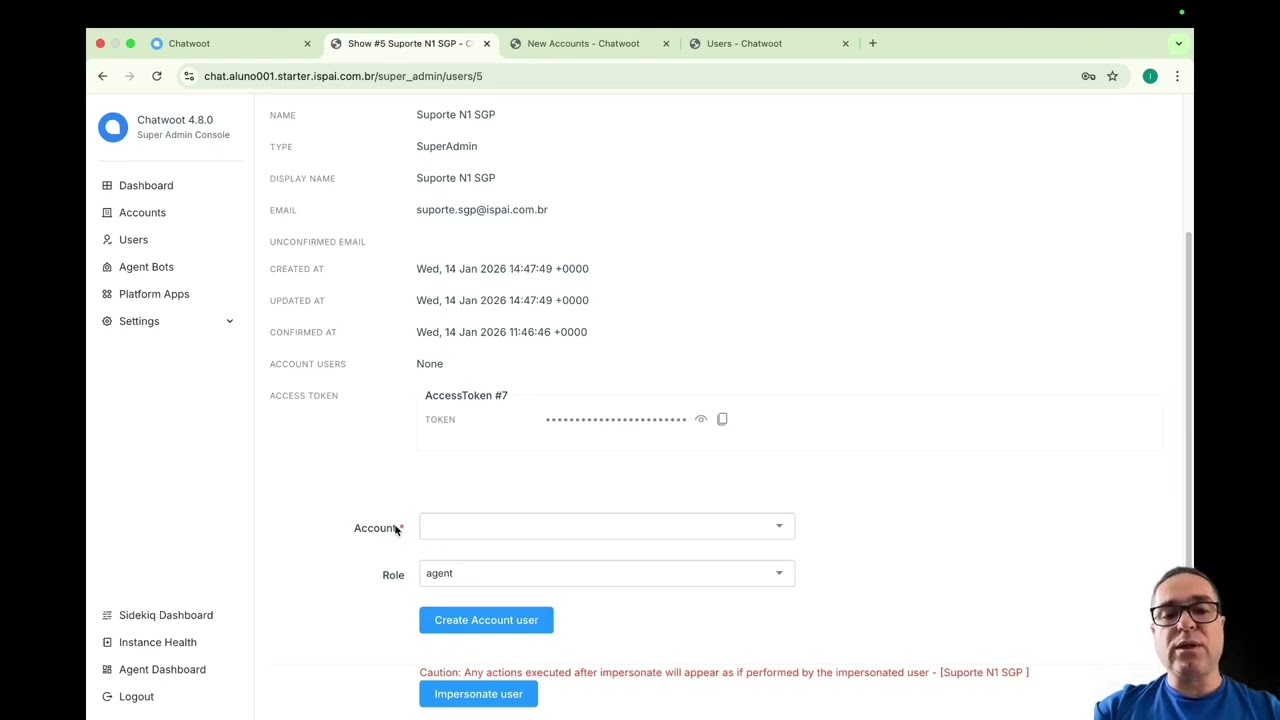Click the AccessToken #7 label

pyautogui.click(x=466, y=395)
